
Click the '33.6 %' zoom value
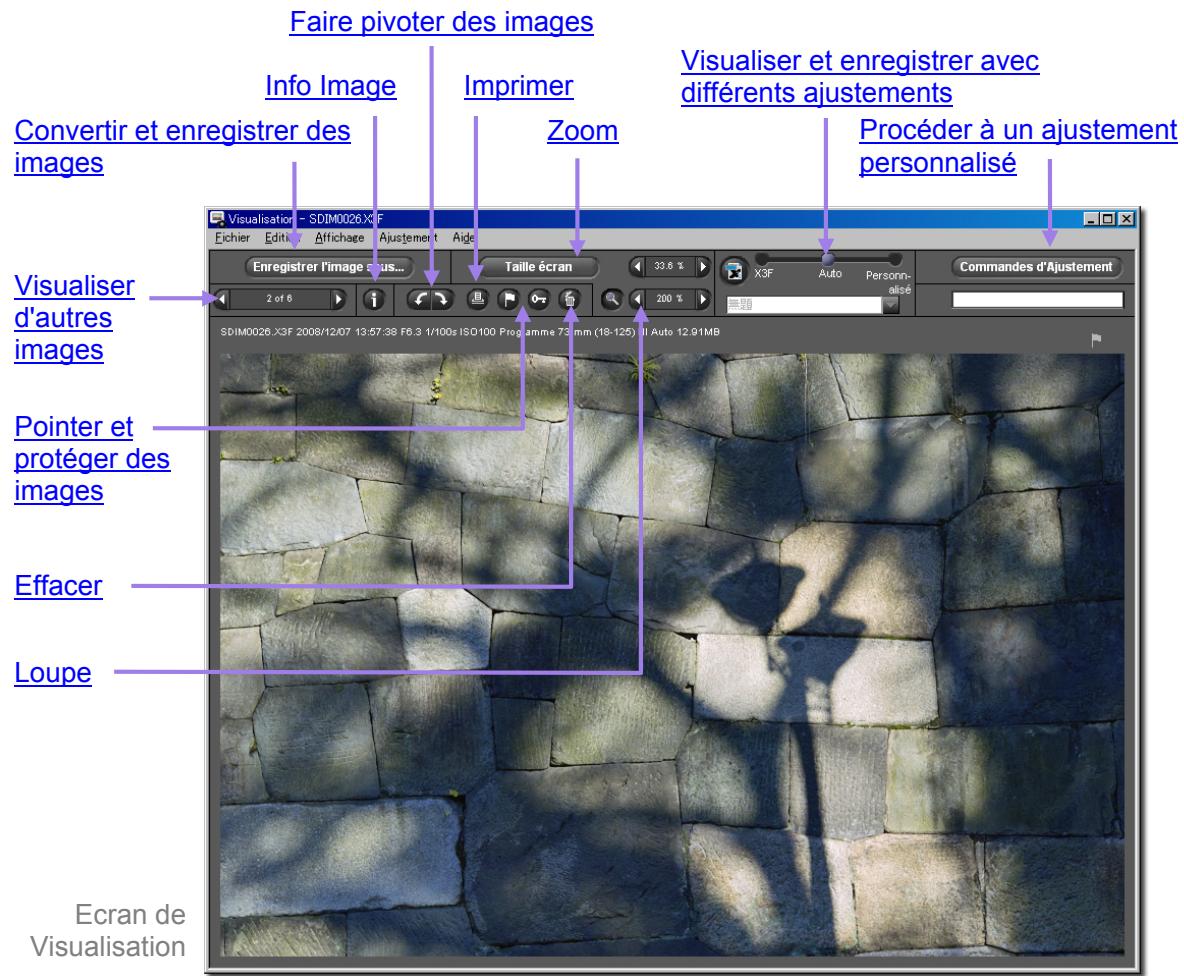[x=670, y=266]
